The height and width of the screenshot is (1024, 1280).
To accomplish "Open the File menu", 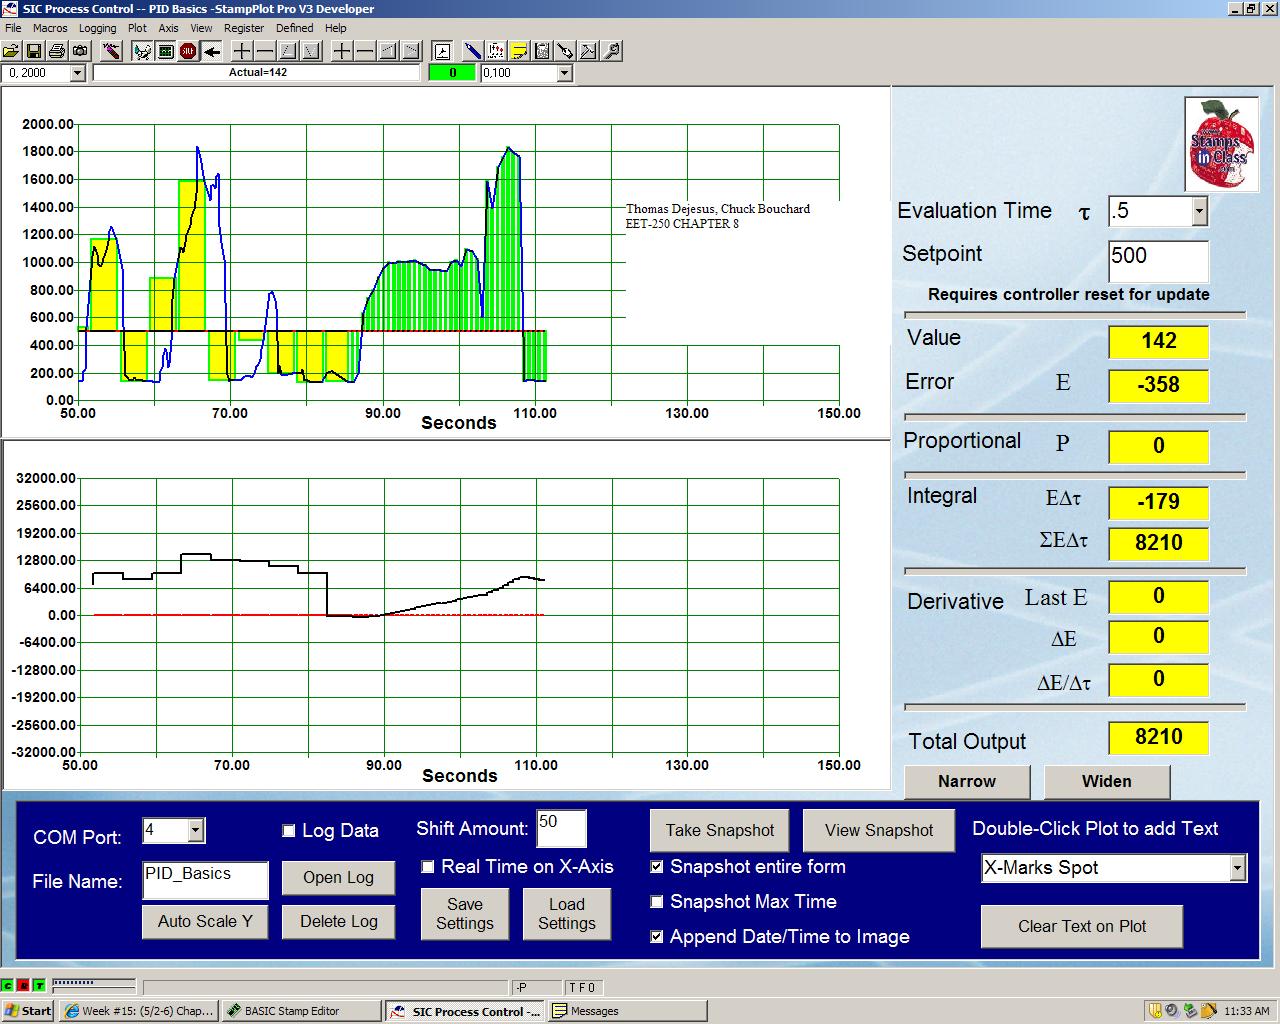I will coord(13,28).
